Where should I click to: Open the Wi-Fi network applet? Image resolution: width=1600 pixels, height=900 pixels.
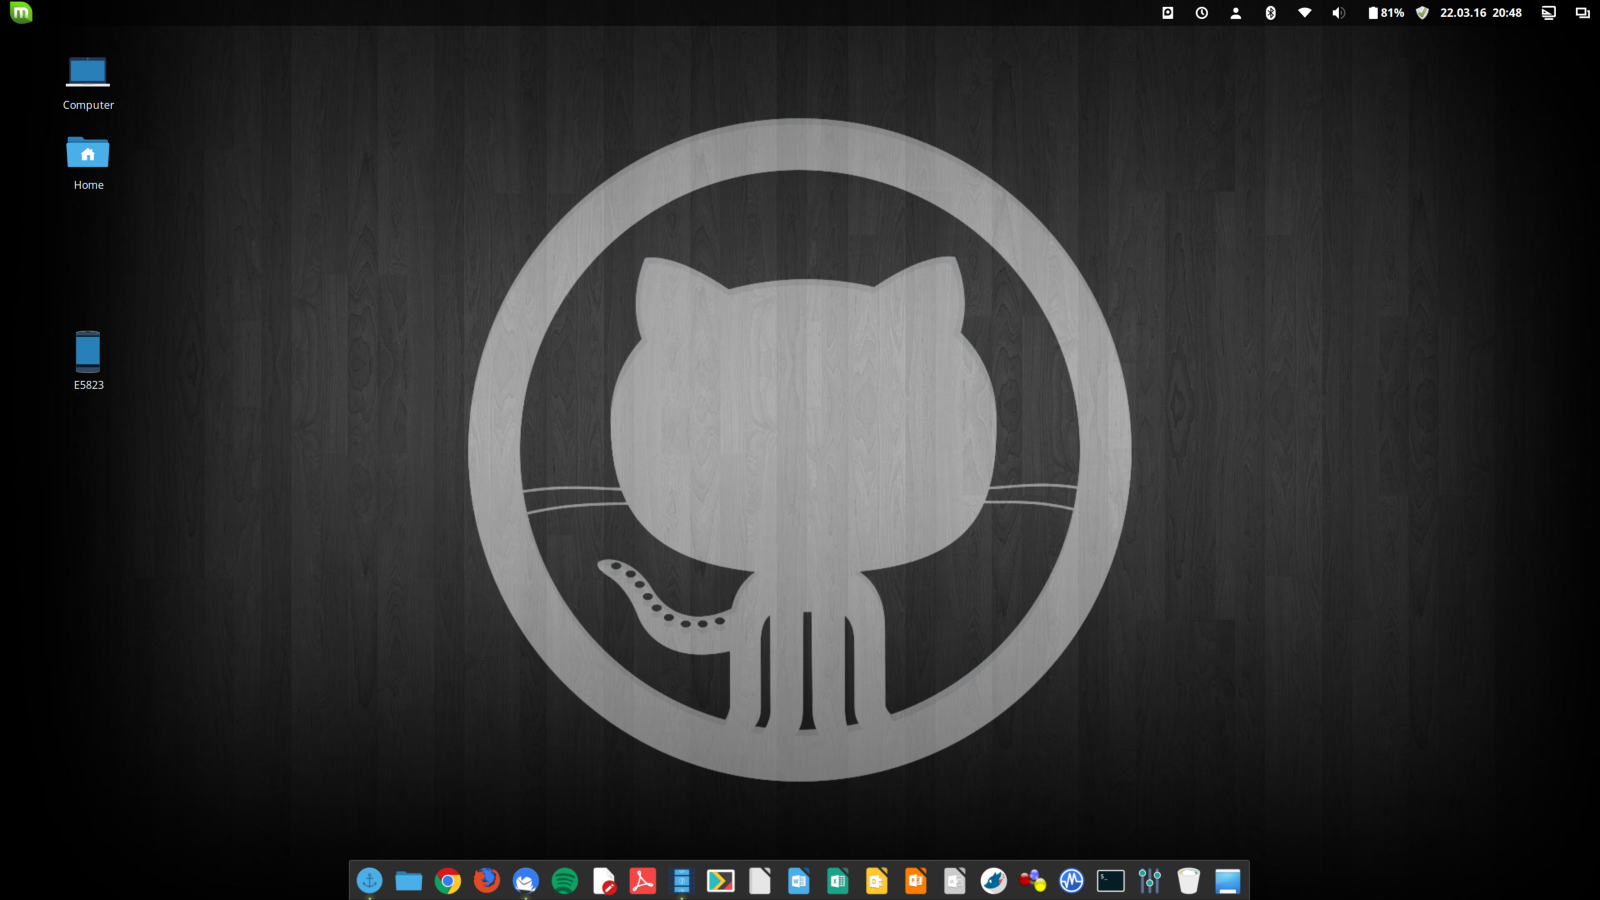click(x=1305, y=13)
